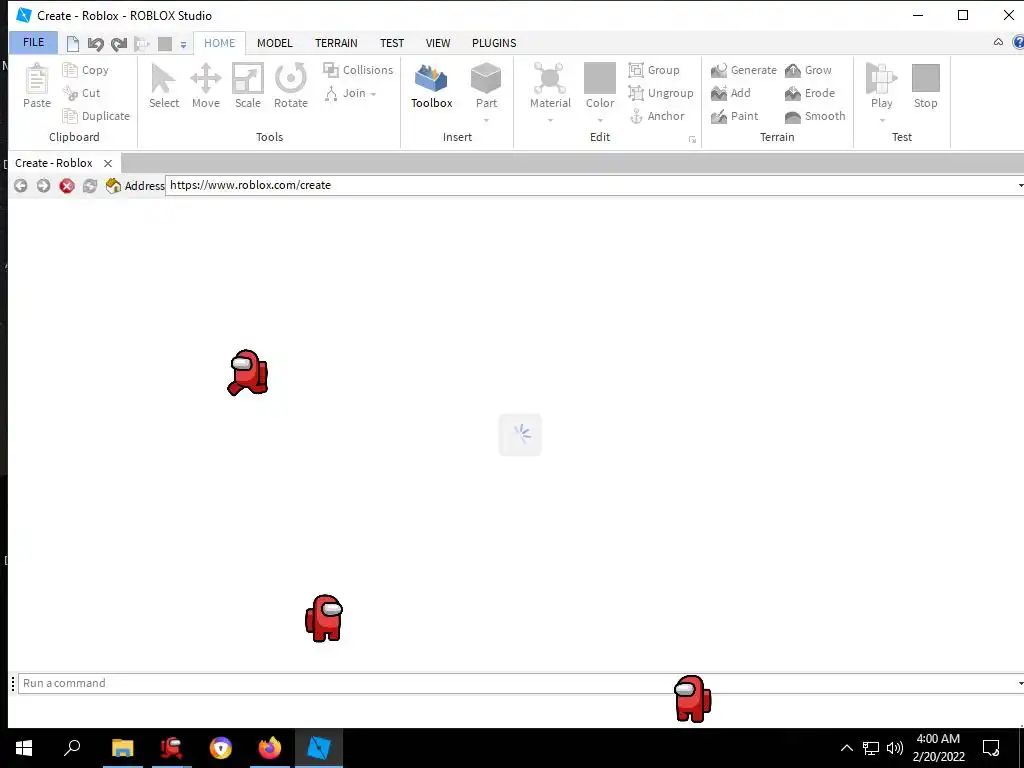Select the HOME ribbon tab
This screenshot has width=1024, height=768.
219,43
